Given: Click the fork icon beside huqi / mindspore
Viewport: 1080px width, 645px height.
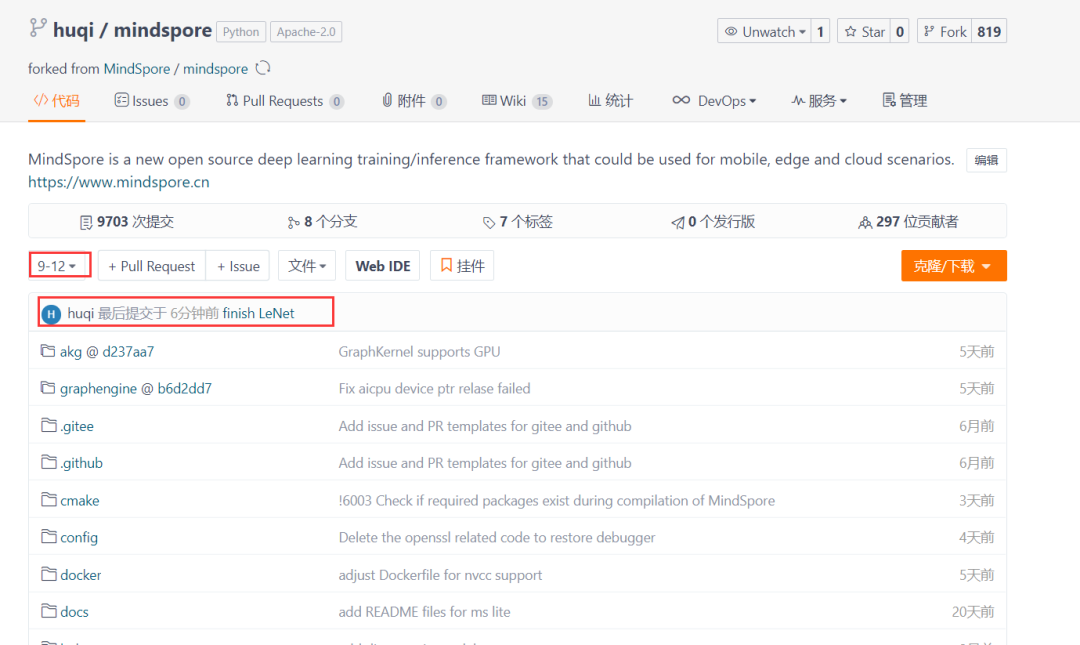Looking at the screenshot, I should (38, 28).
